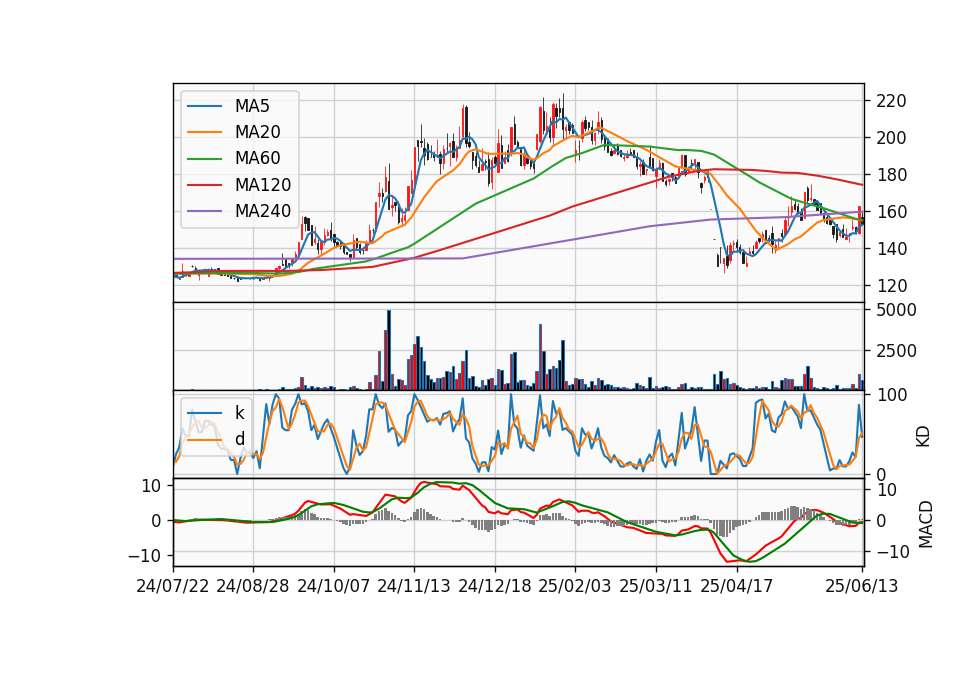
Task: Click the 25/06/13 date axis label
Action: tap(862, 586)
